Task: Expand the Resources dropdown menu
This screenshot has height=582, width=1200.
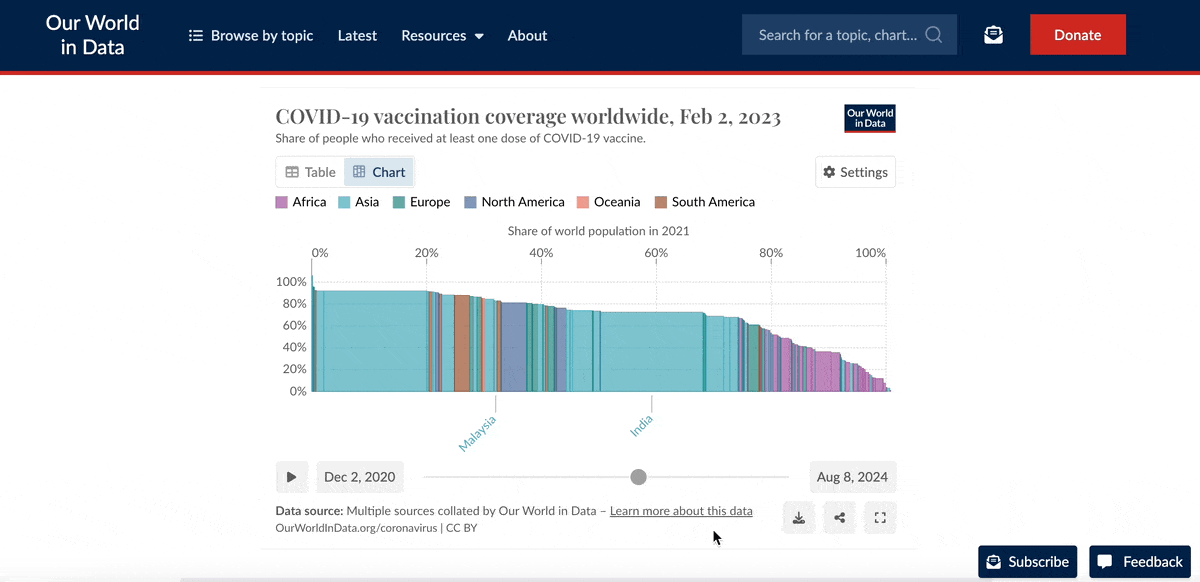Action: (x=442, y=34)
